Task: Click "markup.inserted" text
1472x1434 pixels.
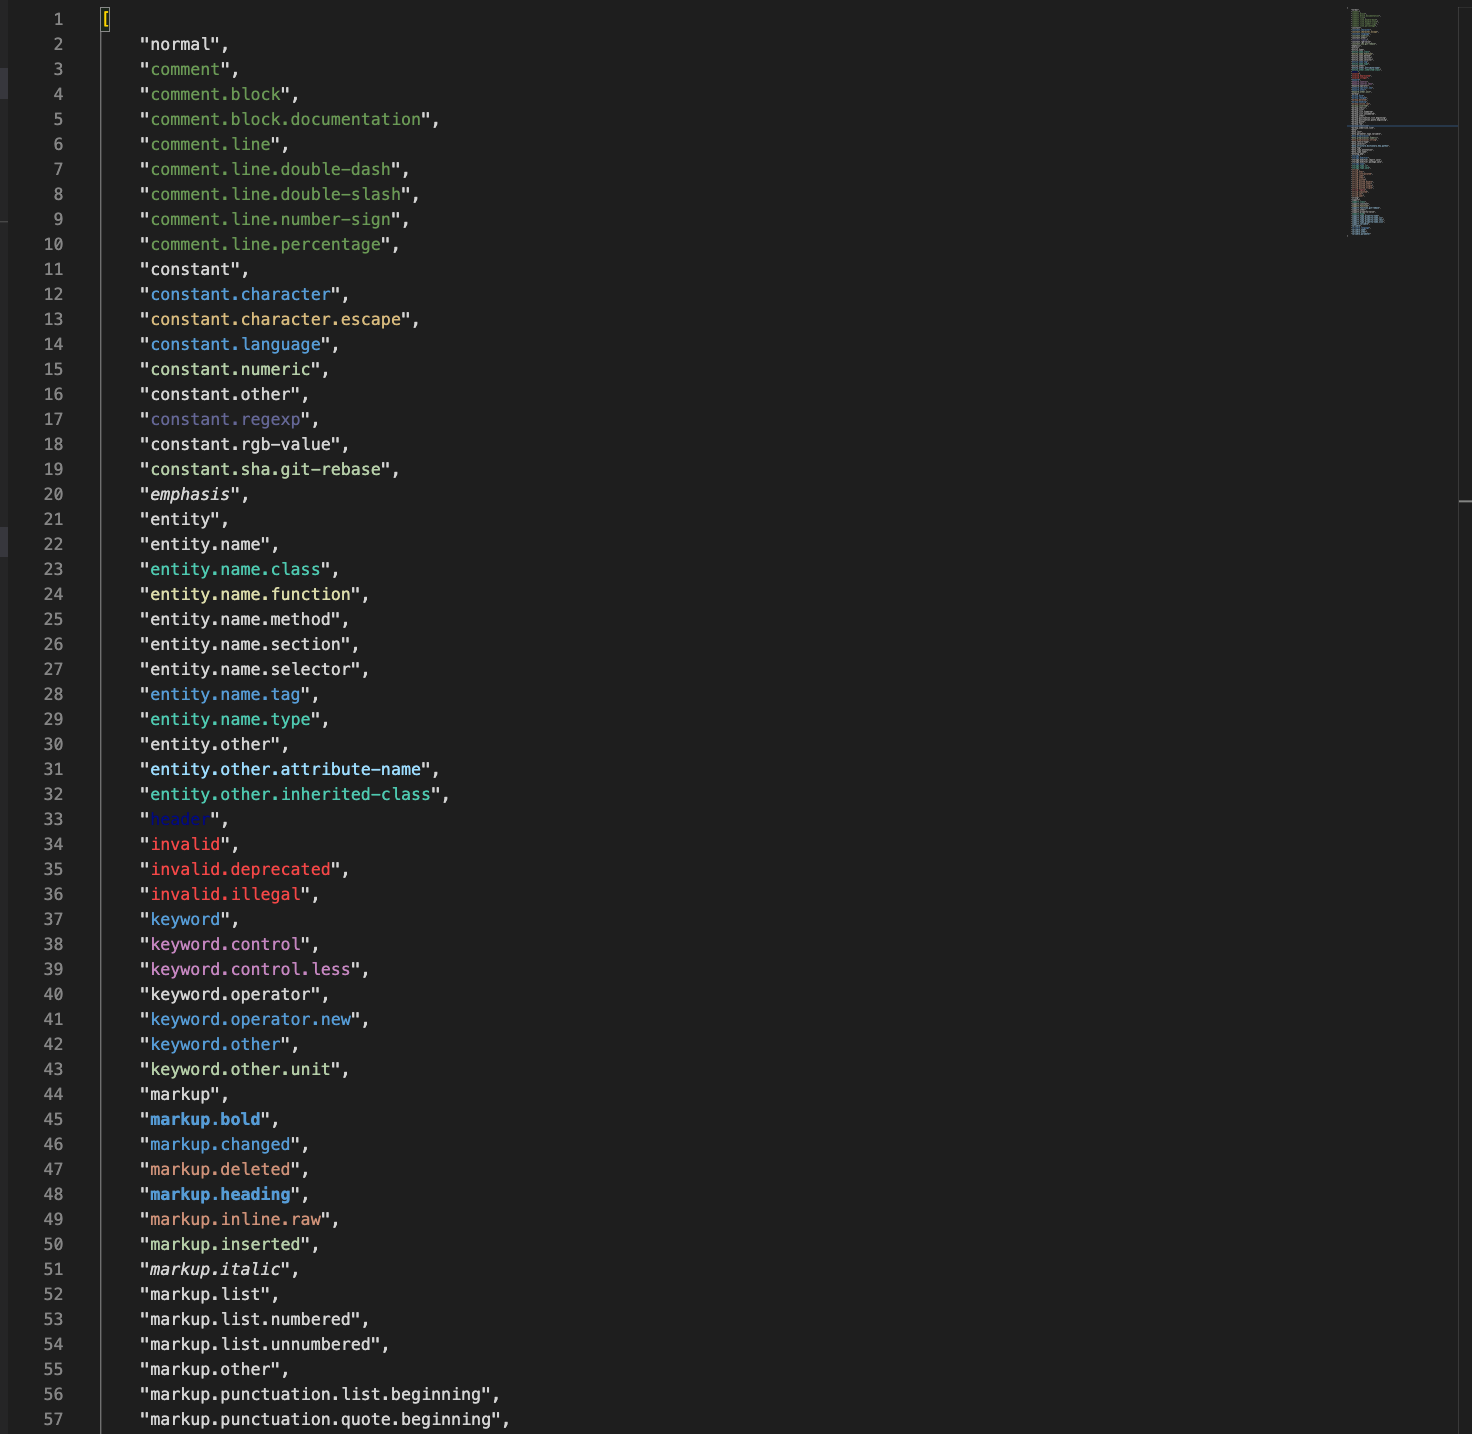Action: tap(225, 1244)
